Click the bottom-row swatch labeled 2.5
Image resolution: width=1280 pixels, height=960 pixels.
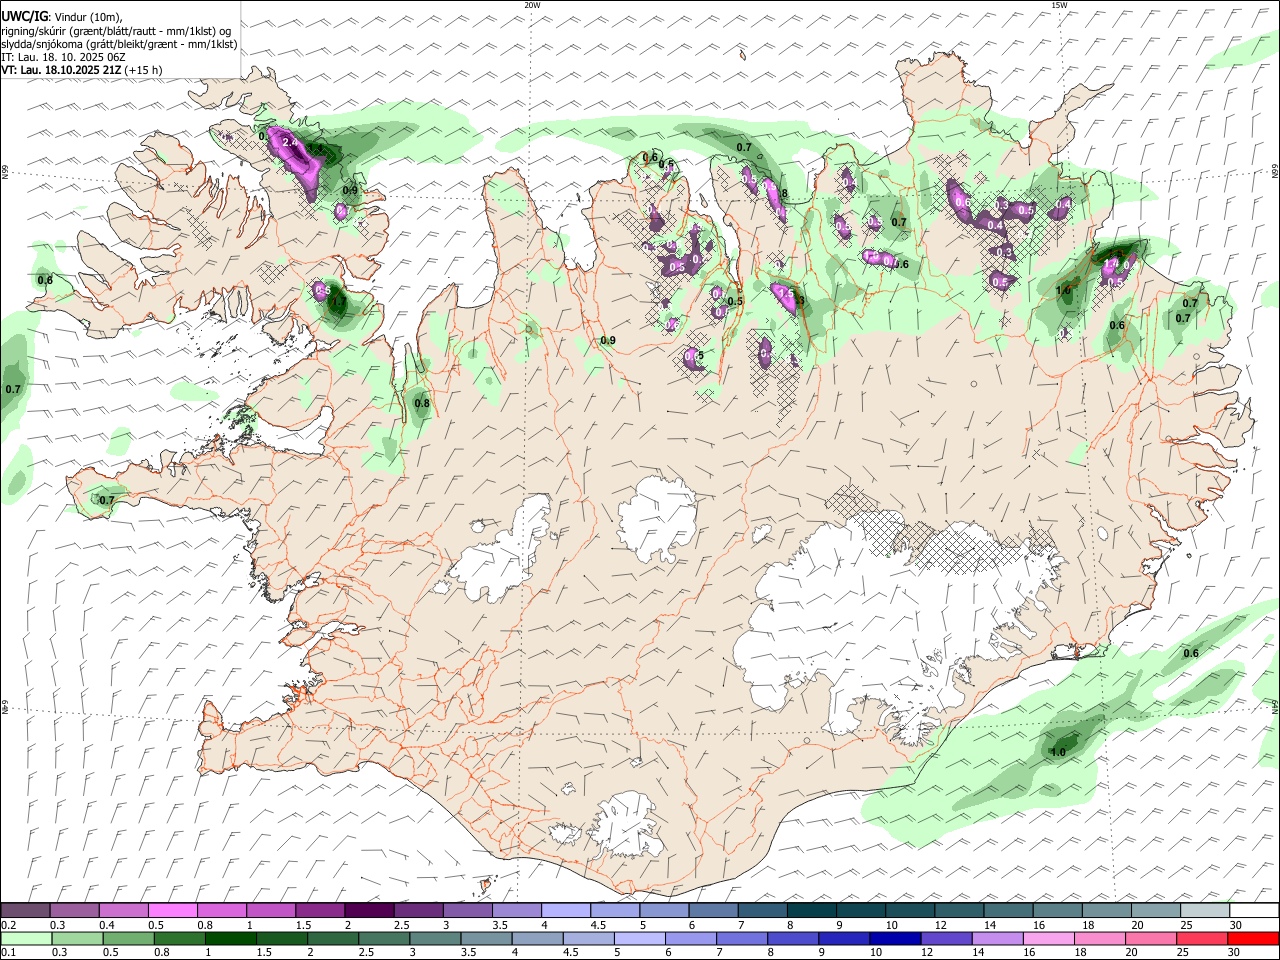(x=384, y=938)
